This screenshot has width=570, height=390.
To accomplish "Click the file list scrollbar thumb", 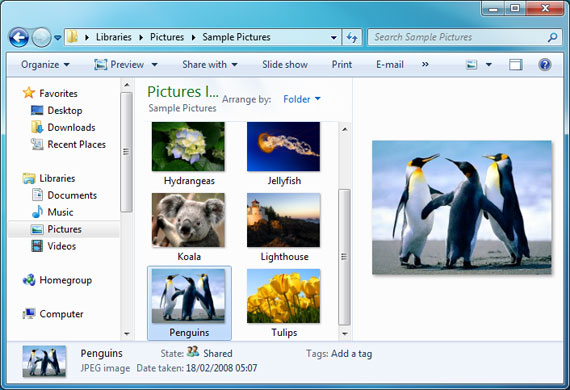I will [344, 257].
